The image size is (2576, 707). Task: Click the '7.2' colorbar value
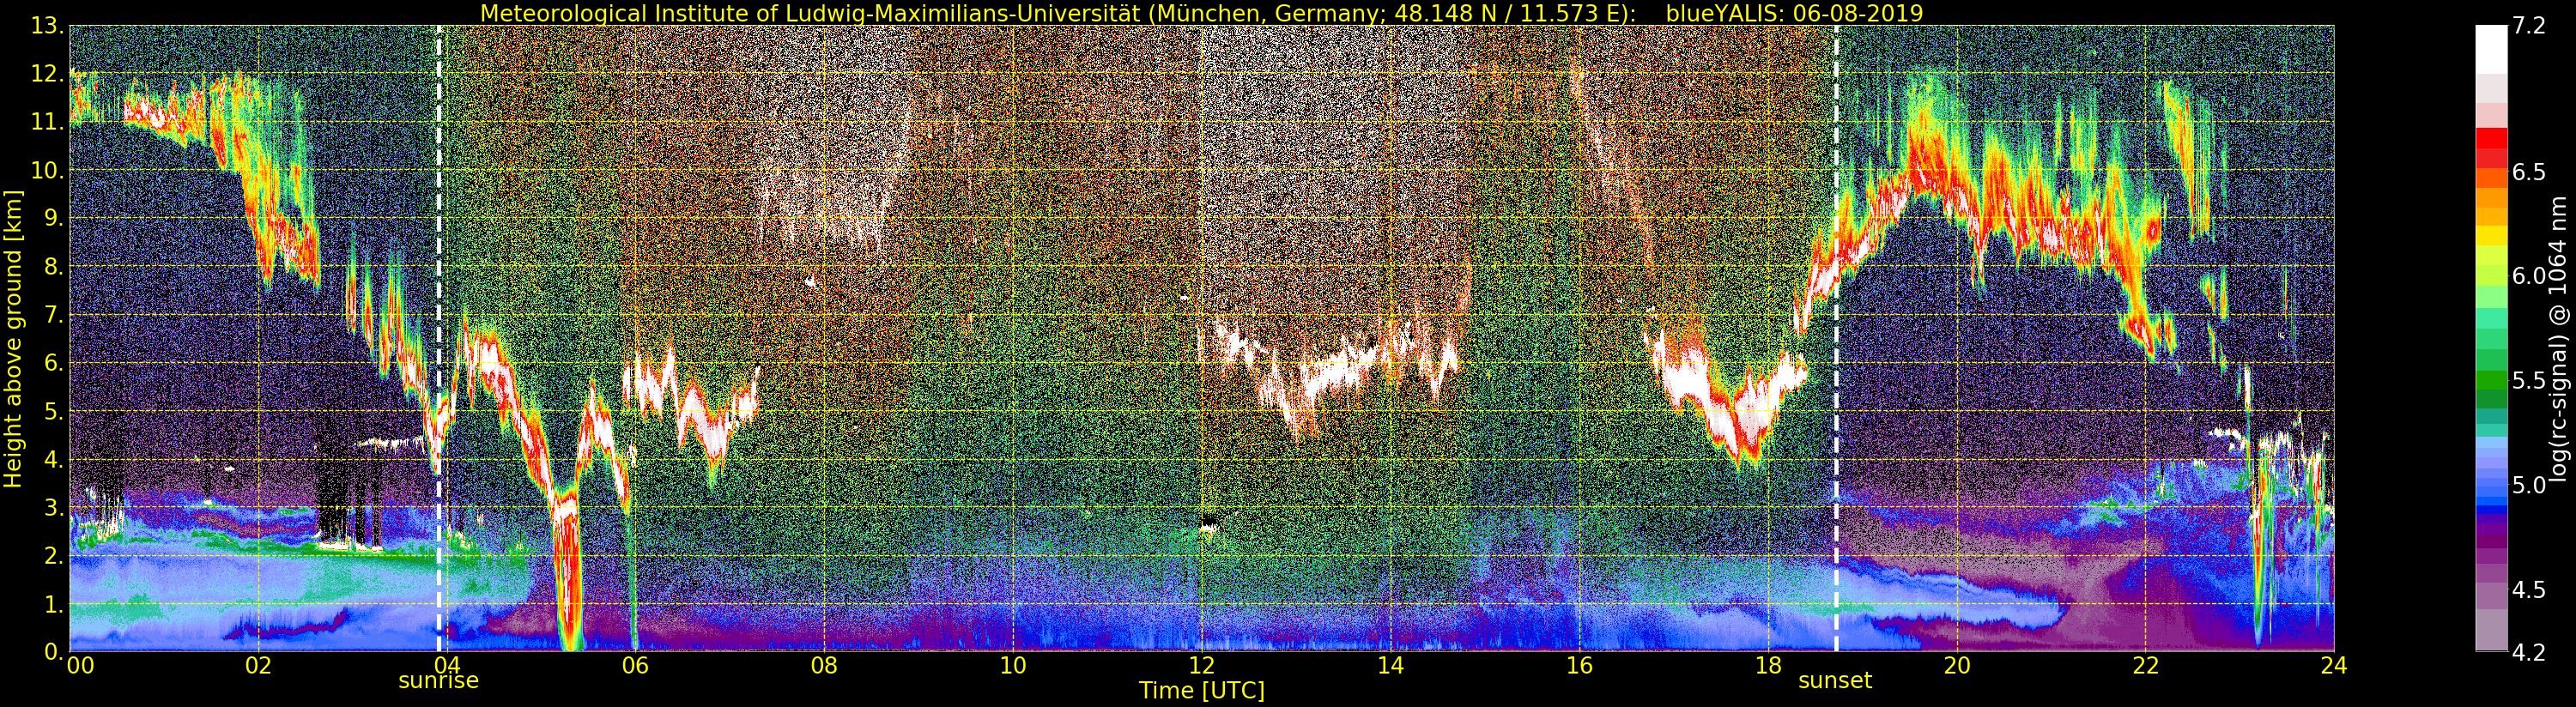2528,27
